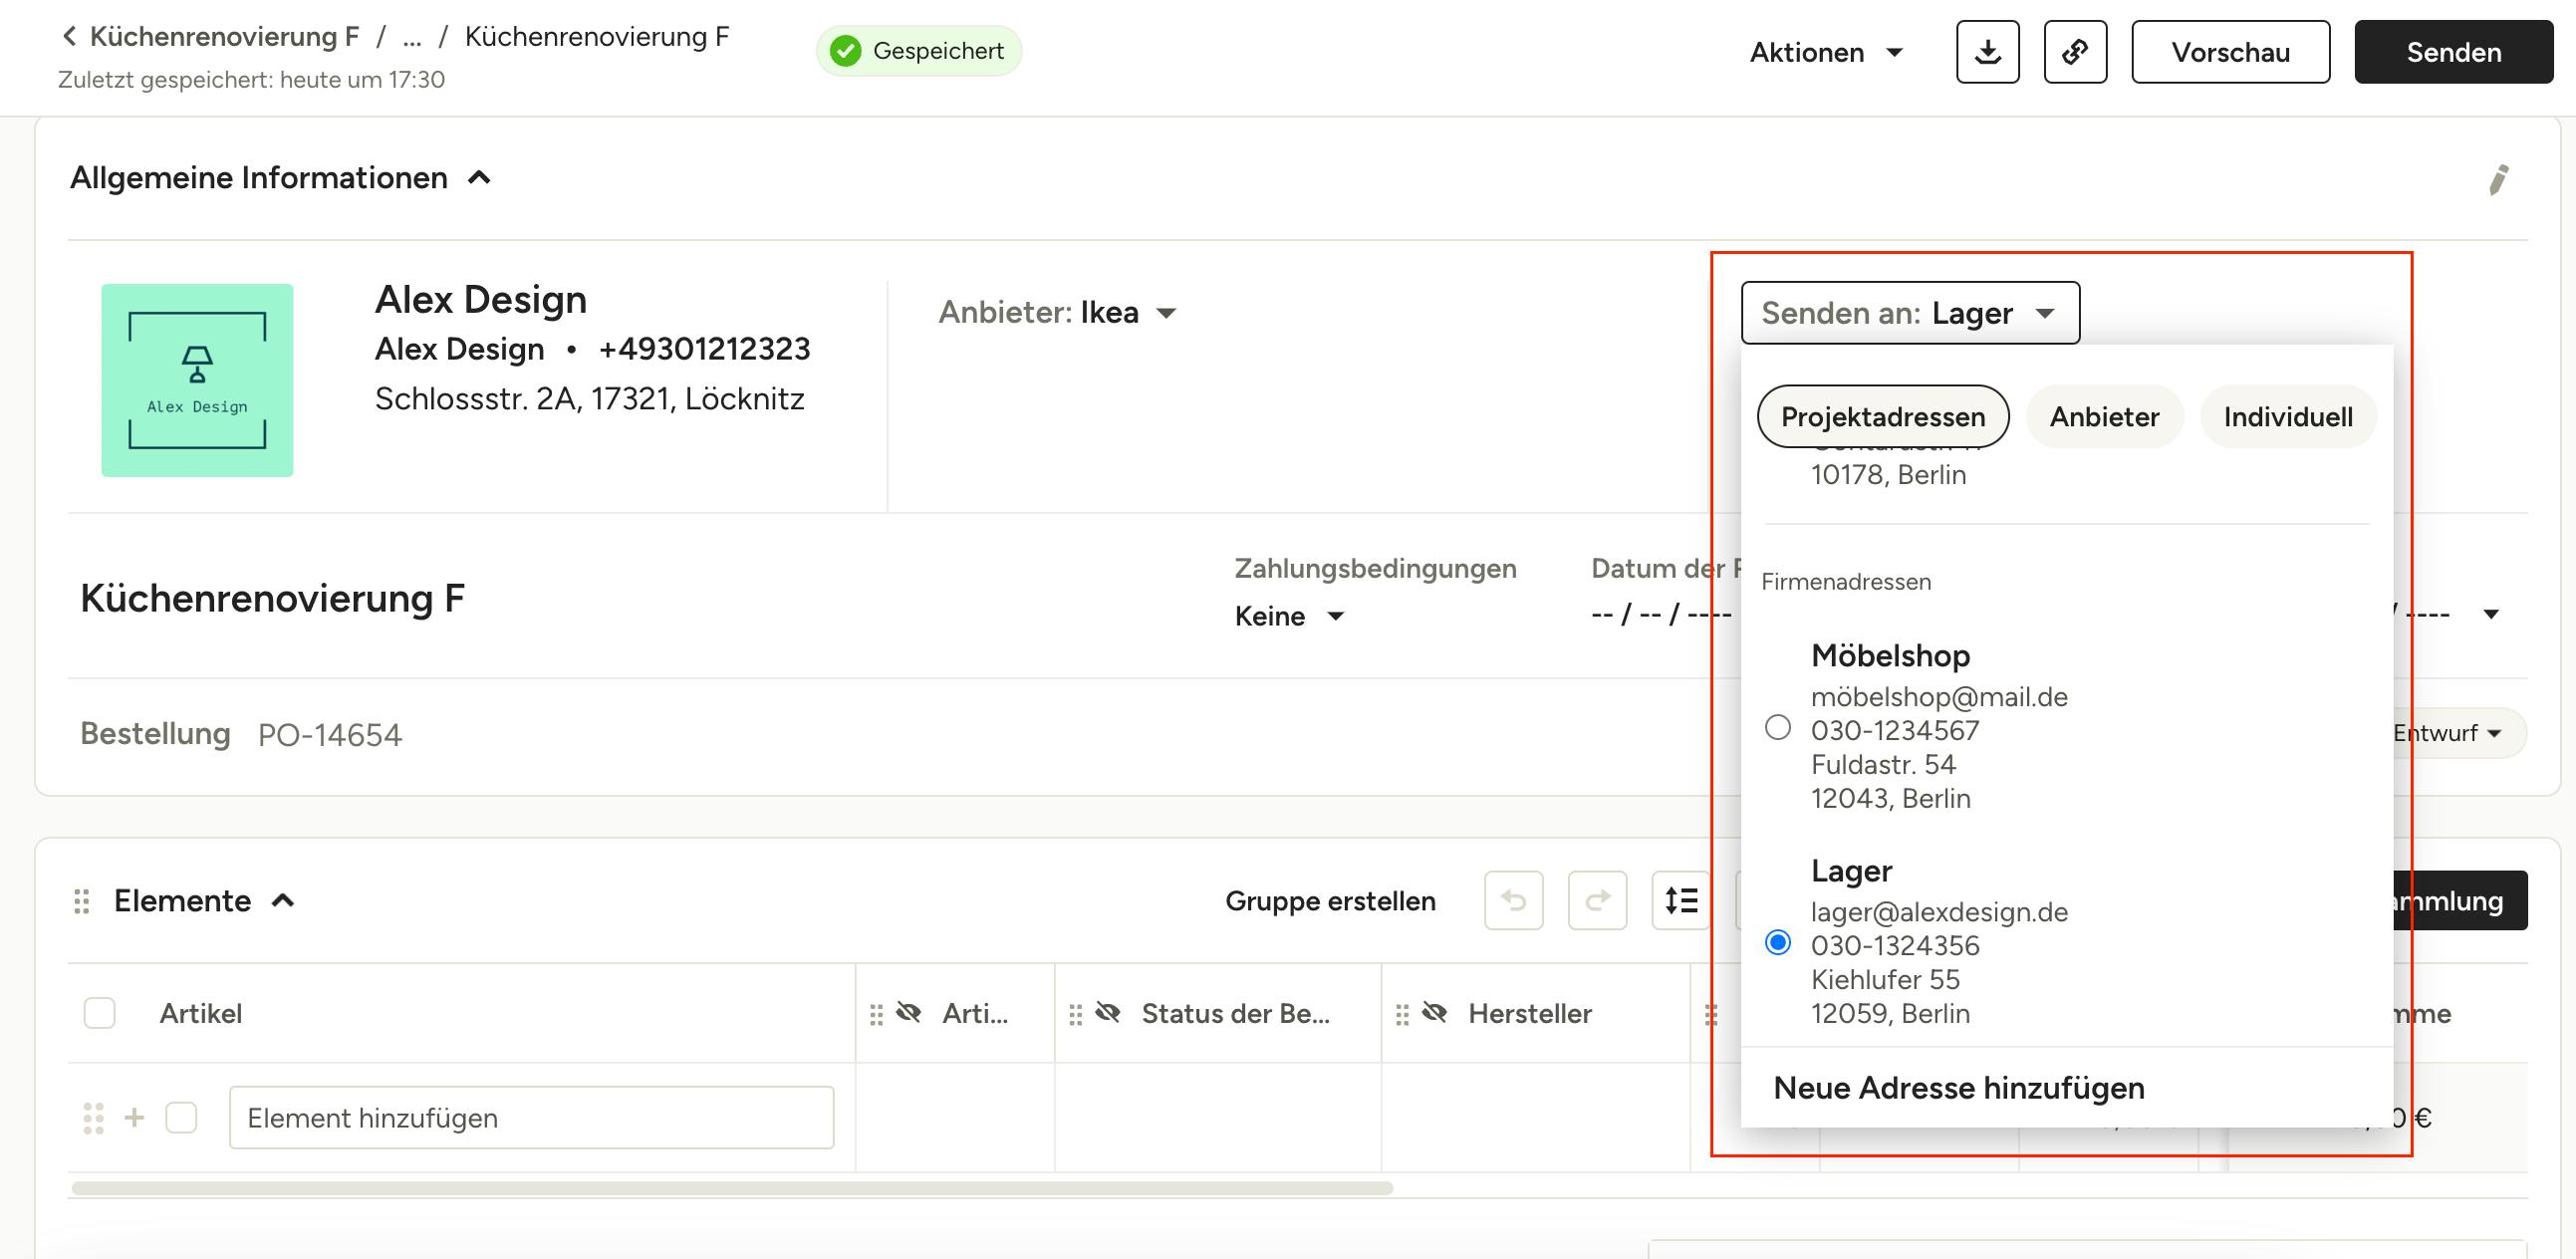Switch to the Anbieter address tab

point(2104,417)
